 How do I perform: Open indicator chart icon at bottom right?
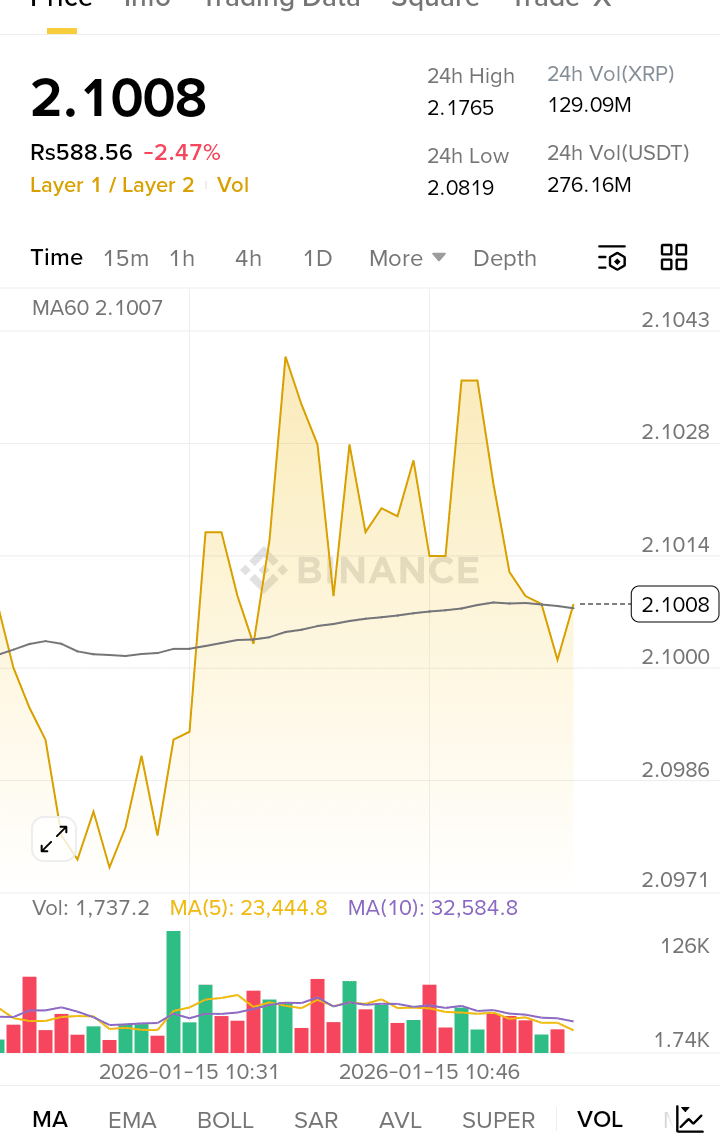pyautogui.click(x=690, y=1119)
